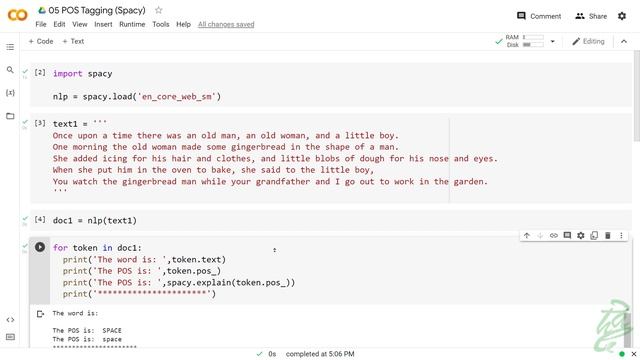
Task: Click the Share button
Action: [591, 16]
